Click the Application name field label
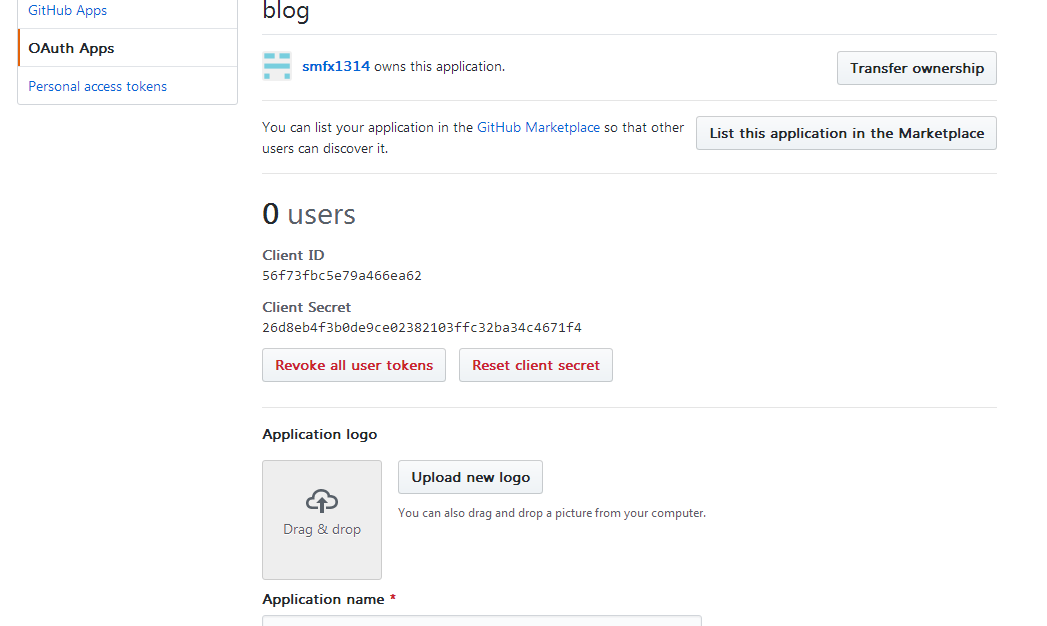The image size is (1047, 626). click(323, 599)
